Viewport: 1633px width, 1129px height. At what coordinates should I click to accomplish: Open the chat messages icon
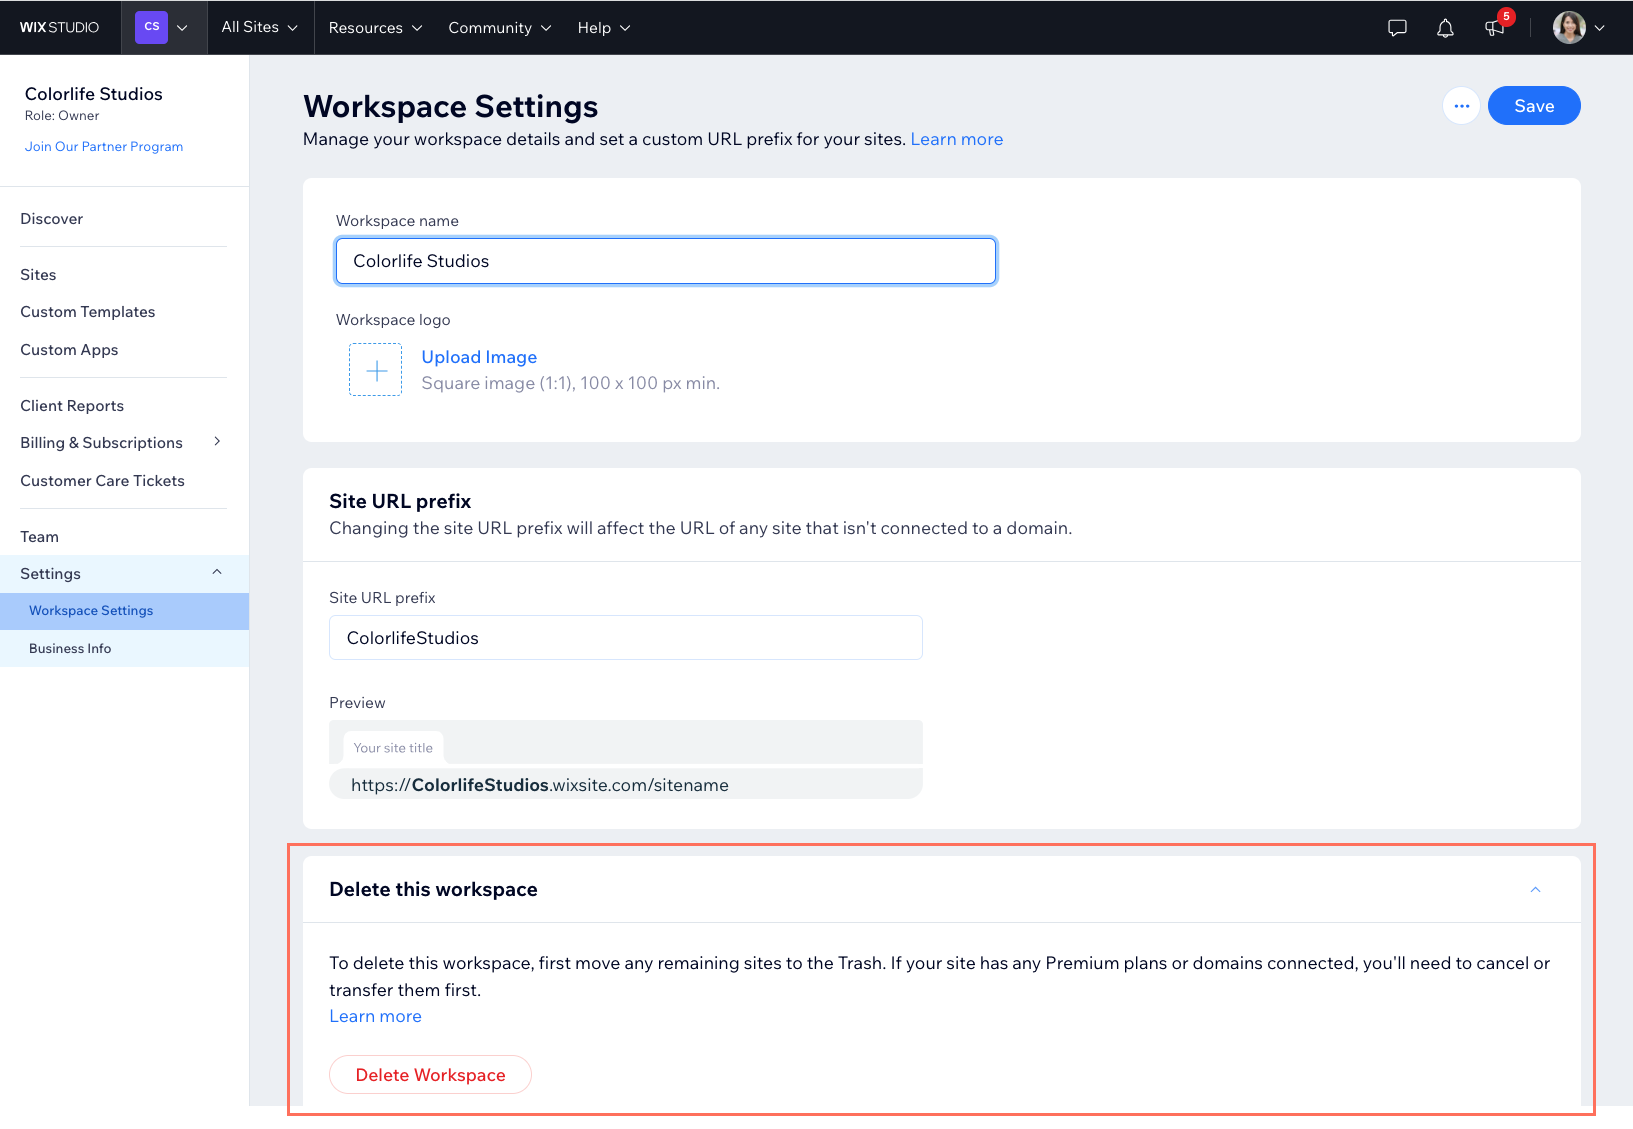[x=1397, y=28]
